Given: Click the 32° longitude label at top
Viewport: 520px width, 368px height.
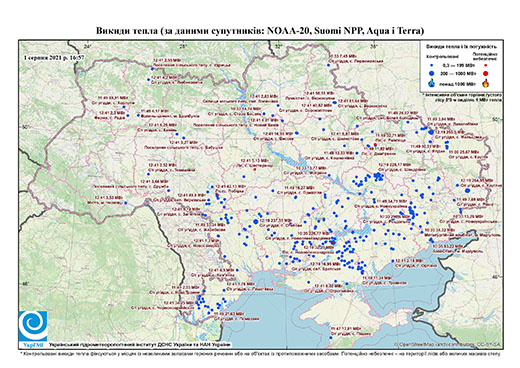Looking at the screenshot, I should coord(278,46).
